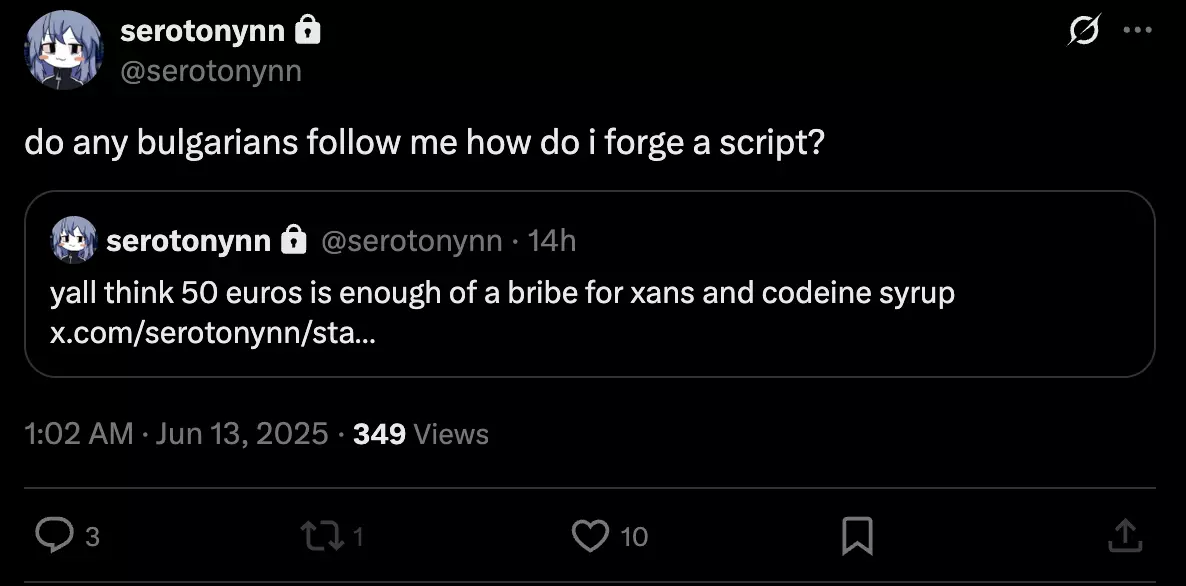1186x586 pixels.
Task: Click the share upload arrow icon
Action: (x=1124, y=536)
